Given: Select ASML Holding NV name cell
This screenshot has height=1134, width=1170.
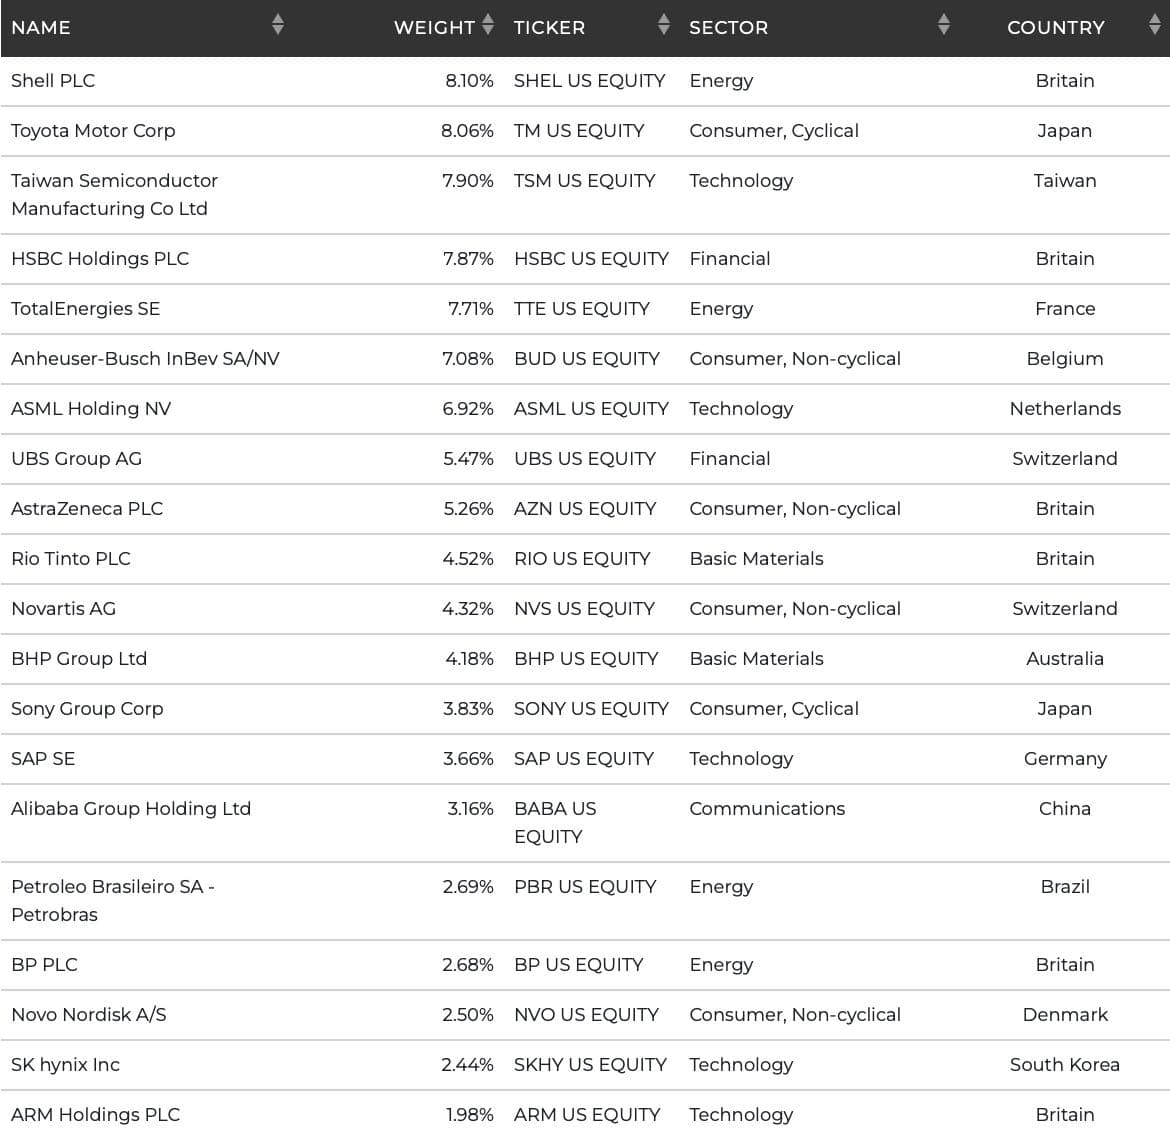Looking at the screenshot, I should [91, 409].
